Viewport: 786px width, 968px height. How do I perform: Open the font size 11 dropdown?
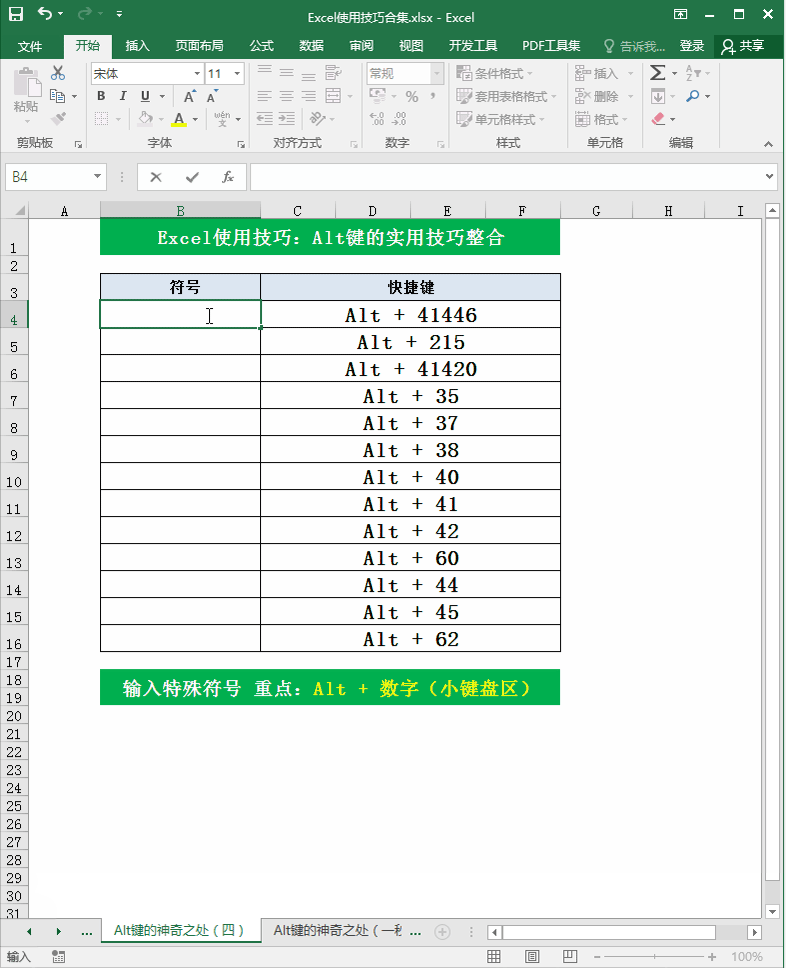237,73
